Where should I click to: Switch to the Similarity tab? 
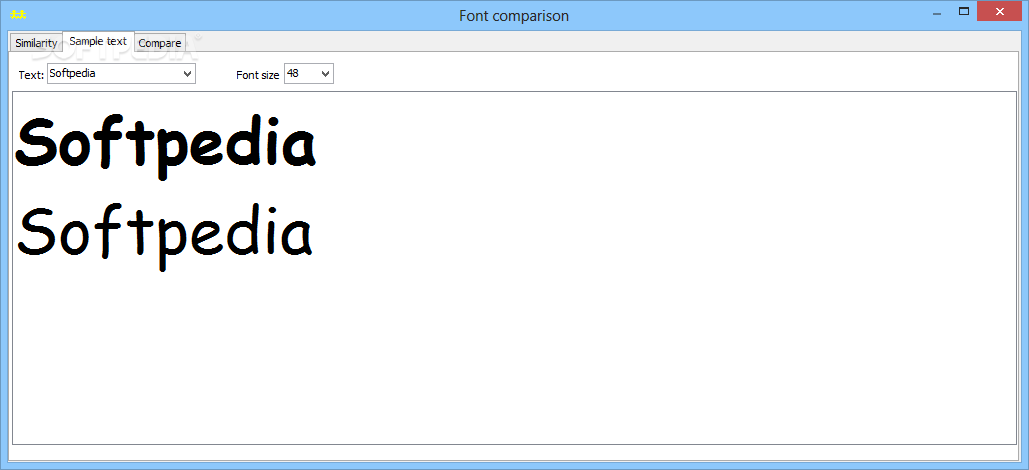coord(36,43)
